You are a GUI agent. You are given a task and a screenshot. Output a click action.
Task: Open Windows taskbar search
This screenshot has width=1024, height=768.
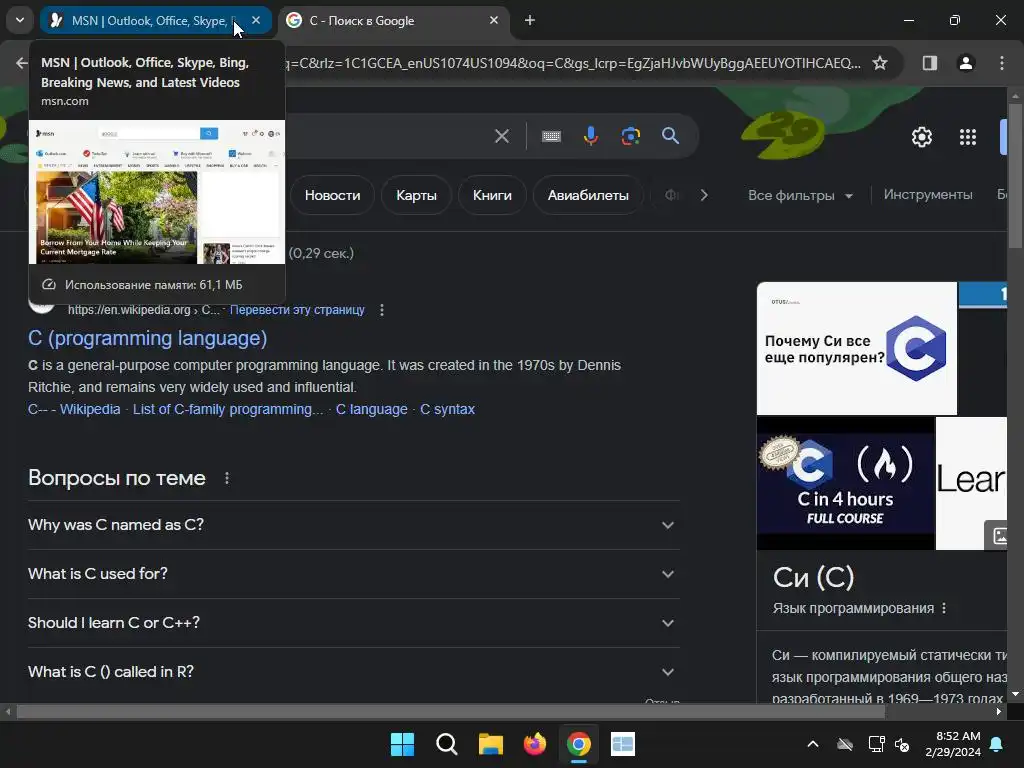(447, 744)
